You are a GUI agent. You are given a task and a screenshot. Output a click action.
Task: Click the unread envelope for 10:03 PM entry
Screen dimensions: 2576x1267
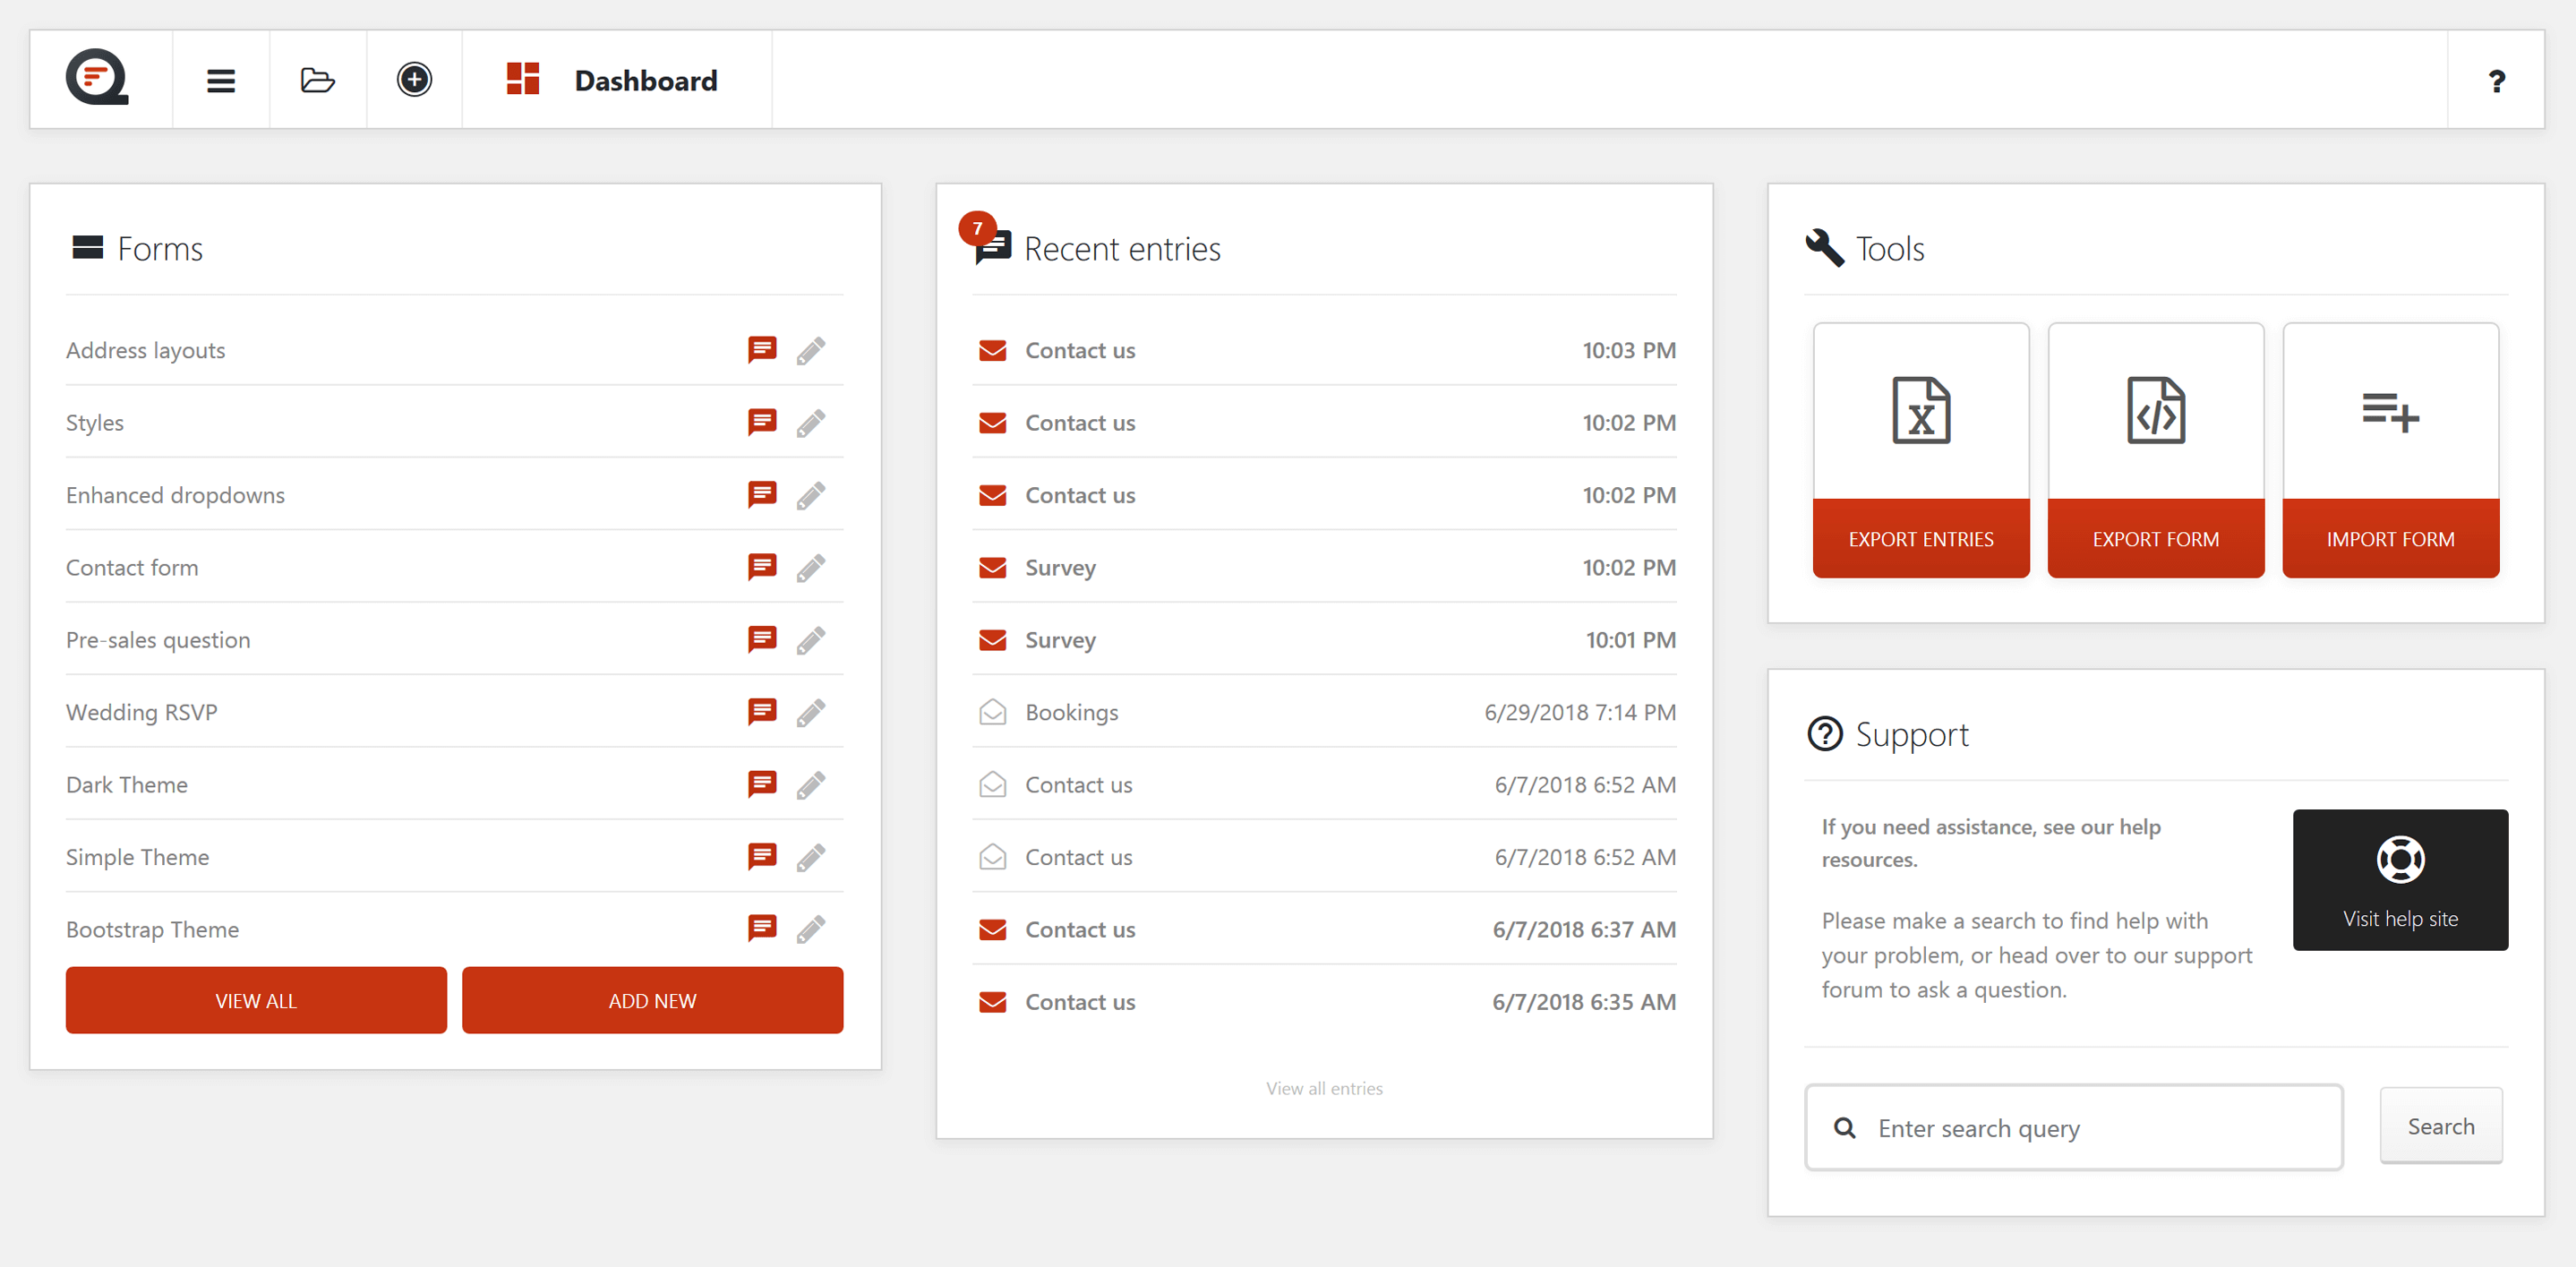(x=992, y=351)
